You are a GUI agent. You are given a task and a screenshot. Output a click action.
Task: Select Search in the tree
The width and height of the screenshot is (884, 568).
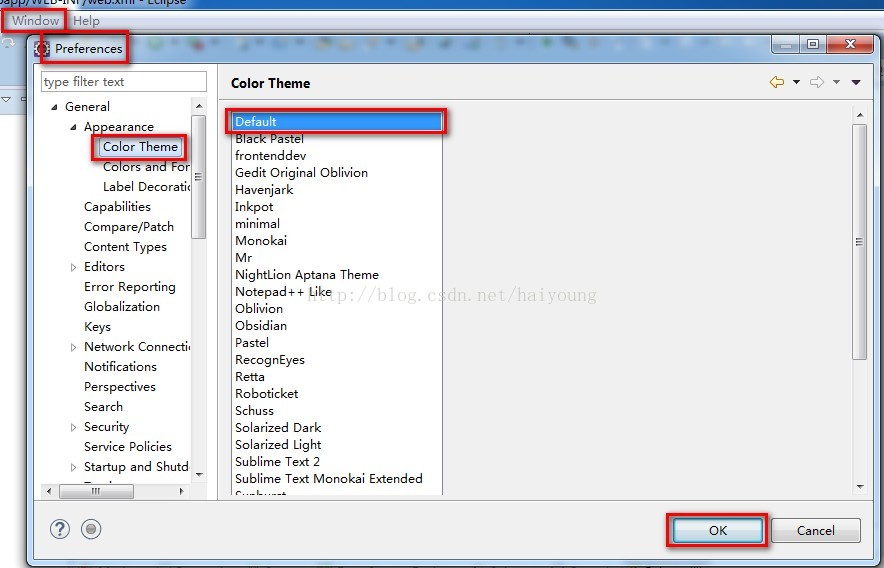[103, 407]
